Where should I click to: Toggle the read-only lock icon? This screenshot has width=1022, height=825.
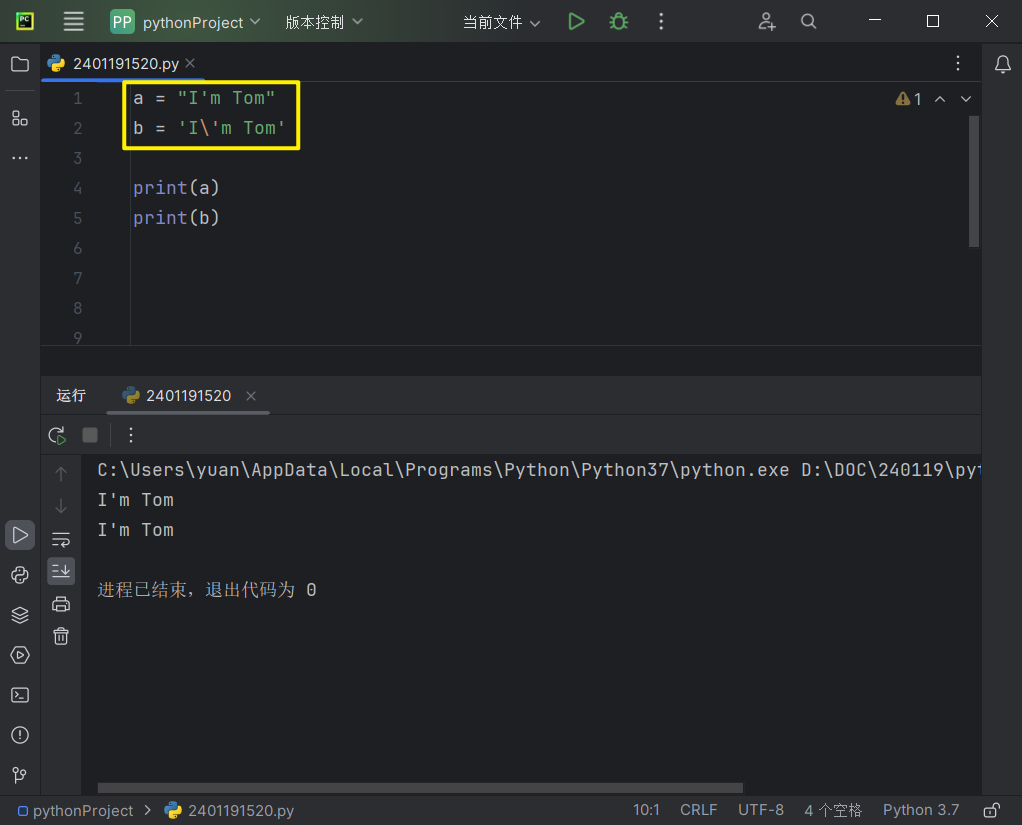[x=991, y=810]
